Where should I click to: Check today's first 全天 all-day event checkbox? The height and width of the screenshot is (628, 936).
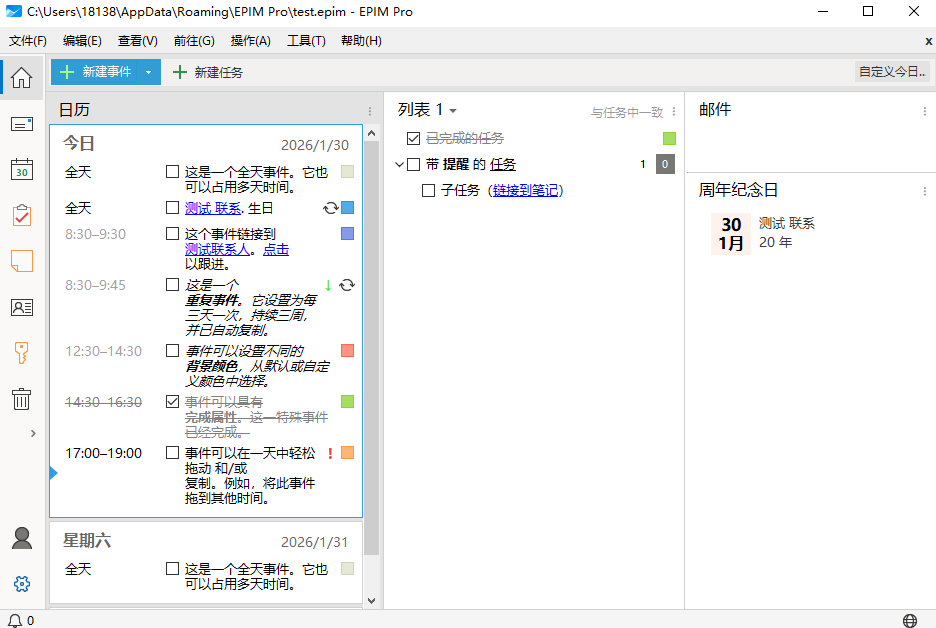point(173,172)
